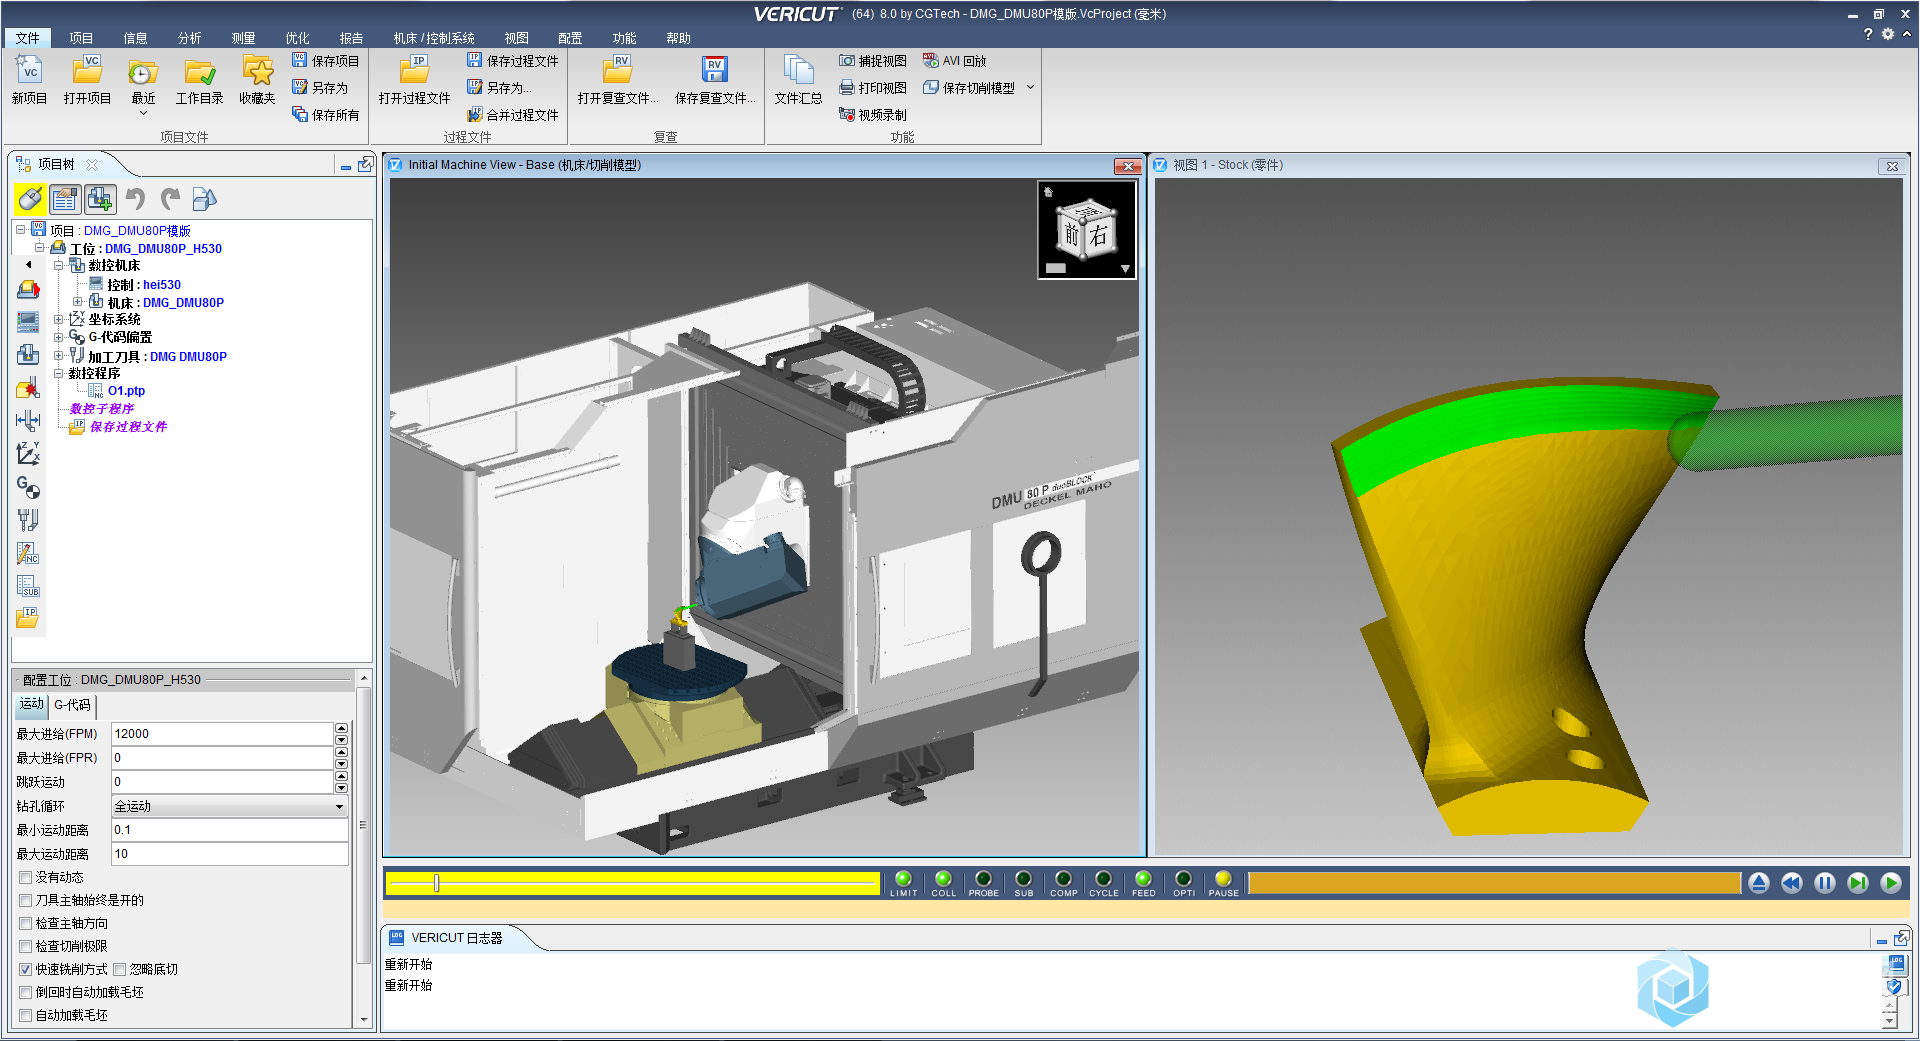Enable 自动加载毛坯 checkbox
The height and width of the screenshot is (1041, 1920).
coord(26,1015)
